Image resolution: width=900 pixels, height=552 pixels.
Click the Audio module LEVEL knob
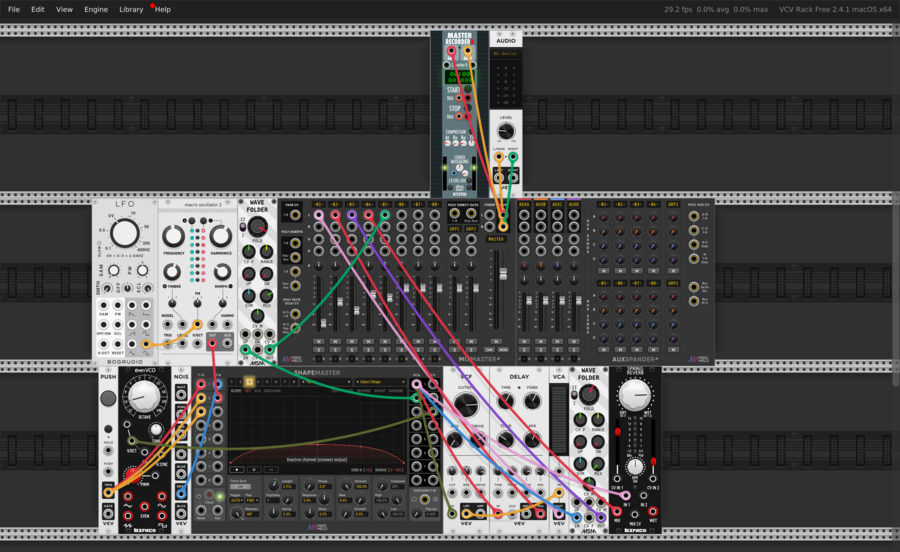(x=506, y=131)
